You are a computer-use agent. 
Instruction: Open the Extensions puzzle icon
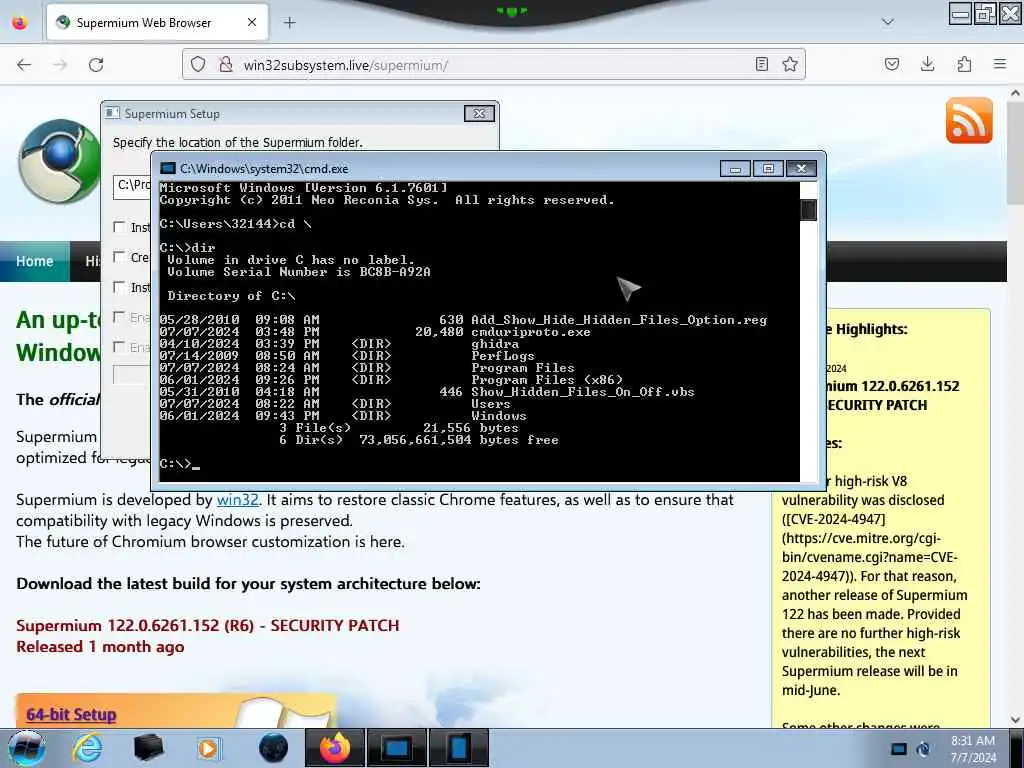click(964, 64)
